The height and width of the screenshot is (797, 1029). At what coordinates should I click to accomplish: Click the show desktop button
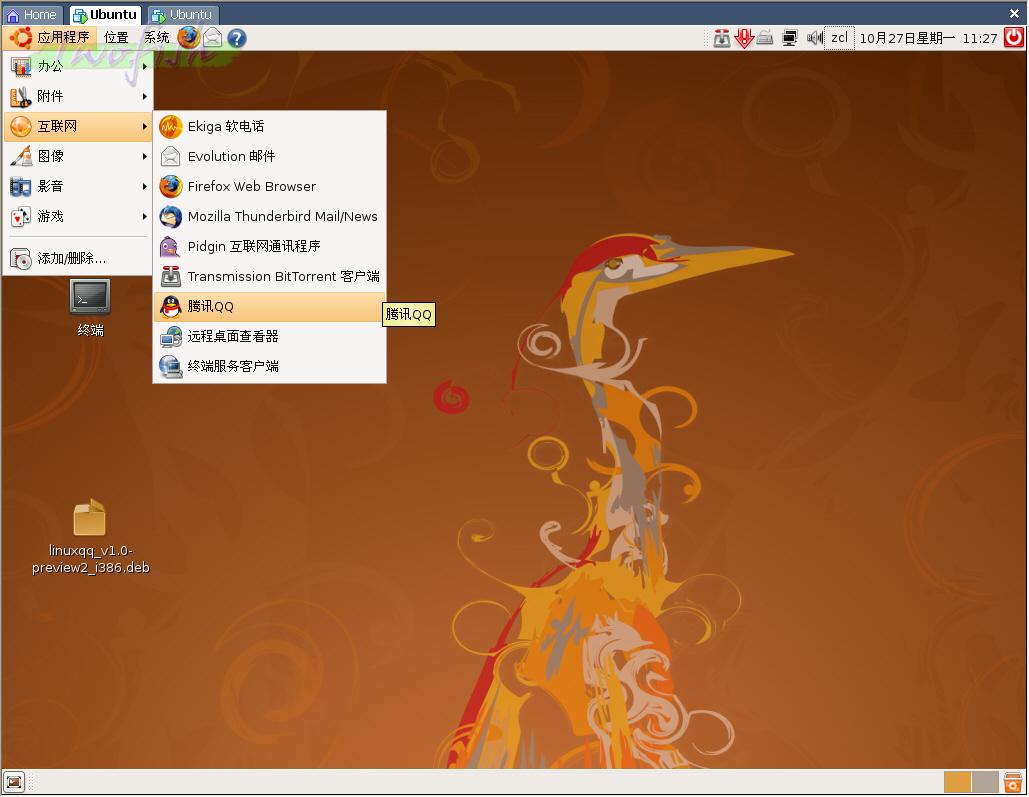(14, 782)
